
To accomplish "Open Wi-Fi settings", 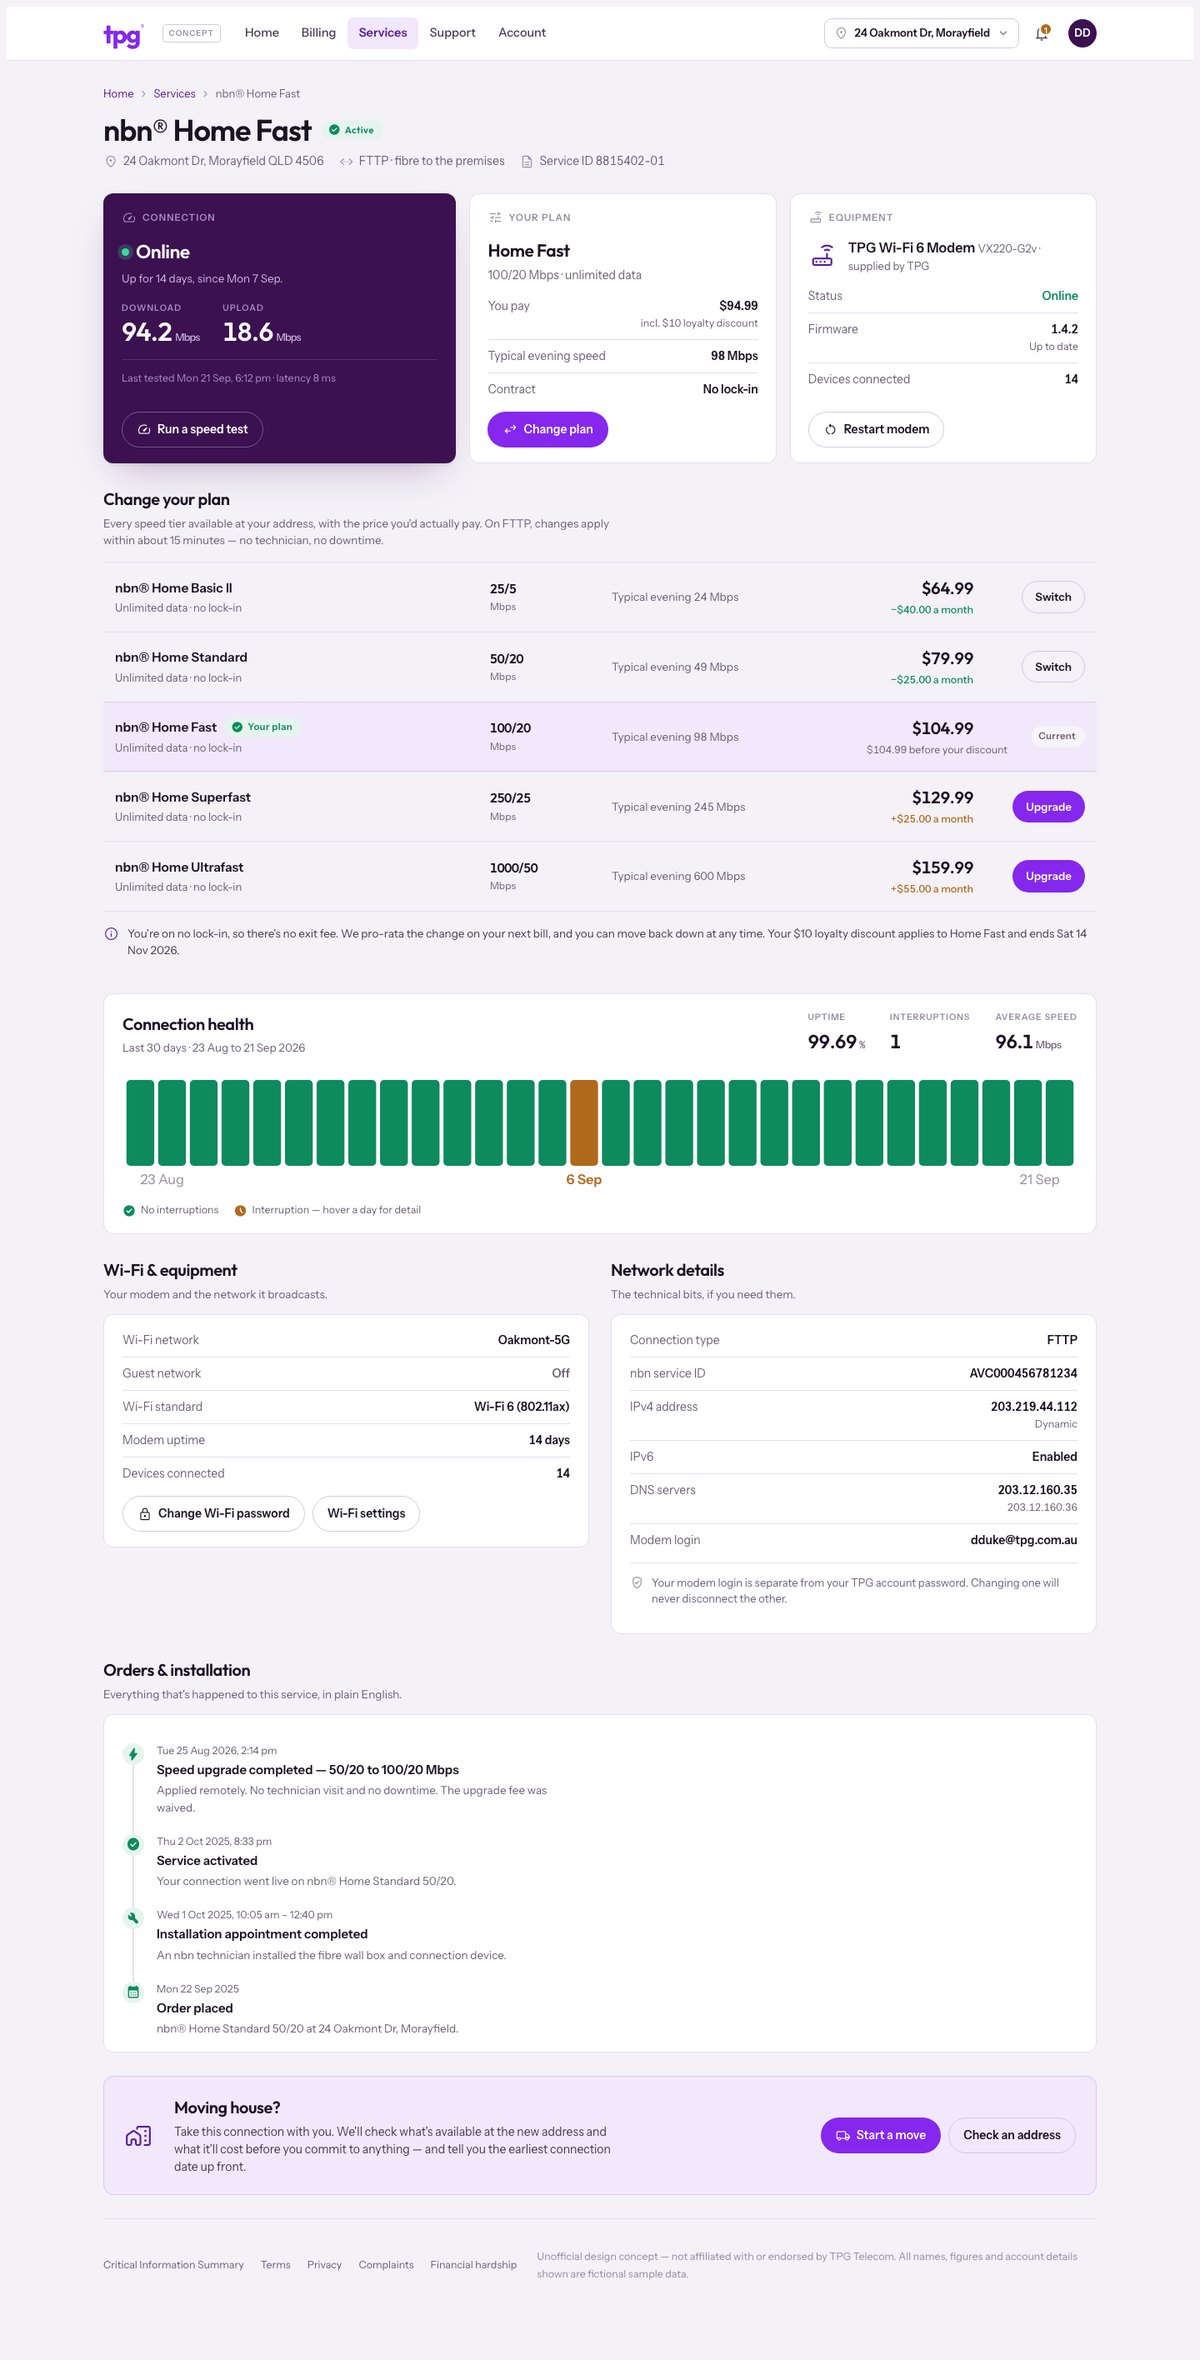I will [366, 1514].
